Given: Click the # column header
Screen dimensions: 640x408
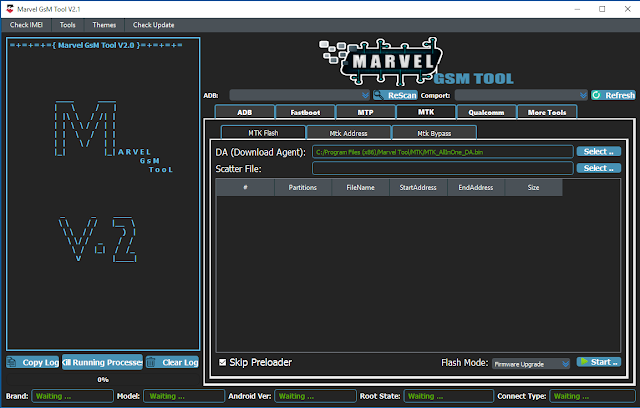Looking at the screenshot, I should pos(245,187).
